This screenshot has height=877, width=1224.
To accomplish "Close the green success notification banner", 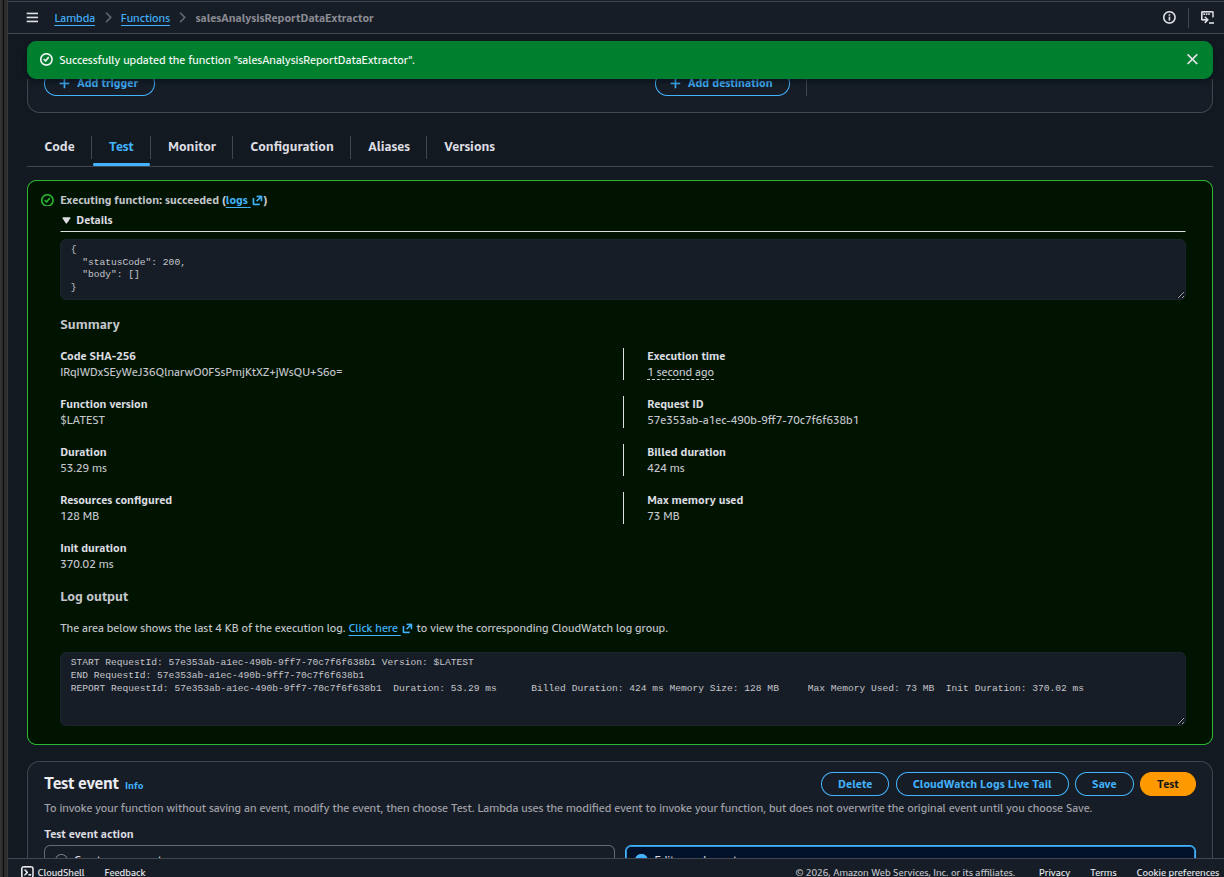I will tap(1192, 60).
